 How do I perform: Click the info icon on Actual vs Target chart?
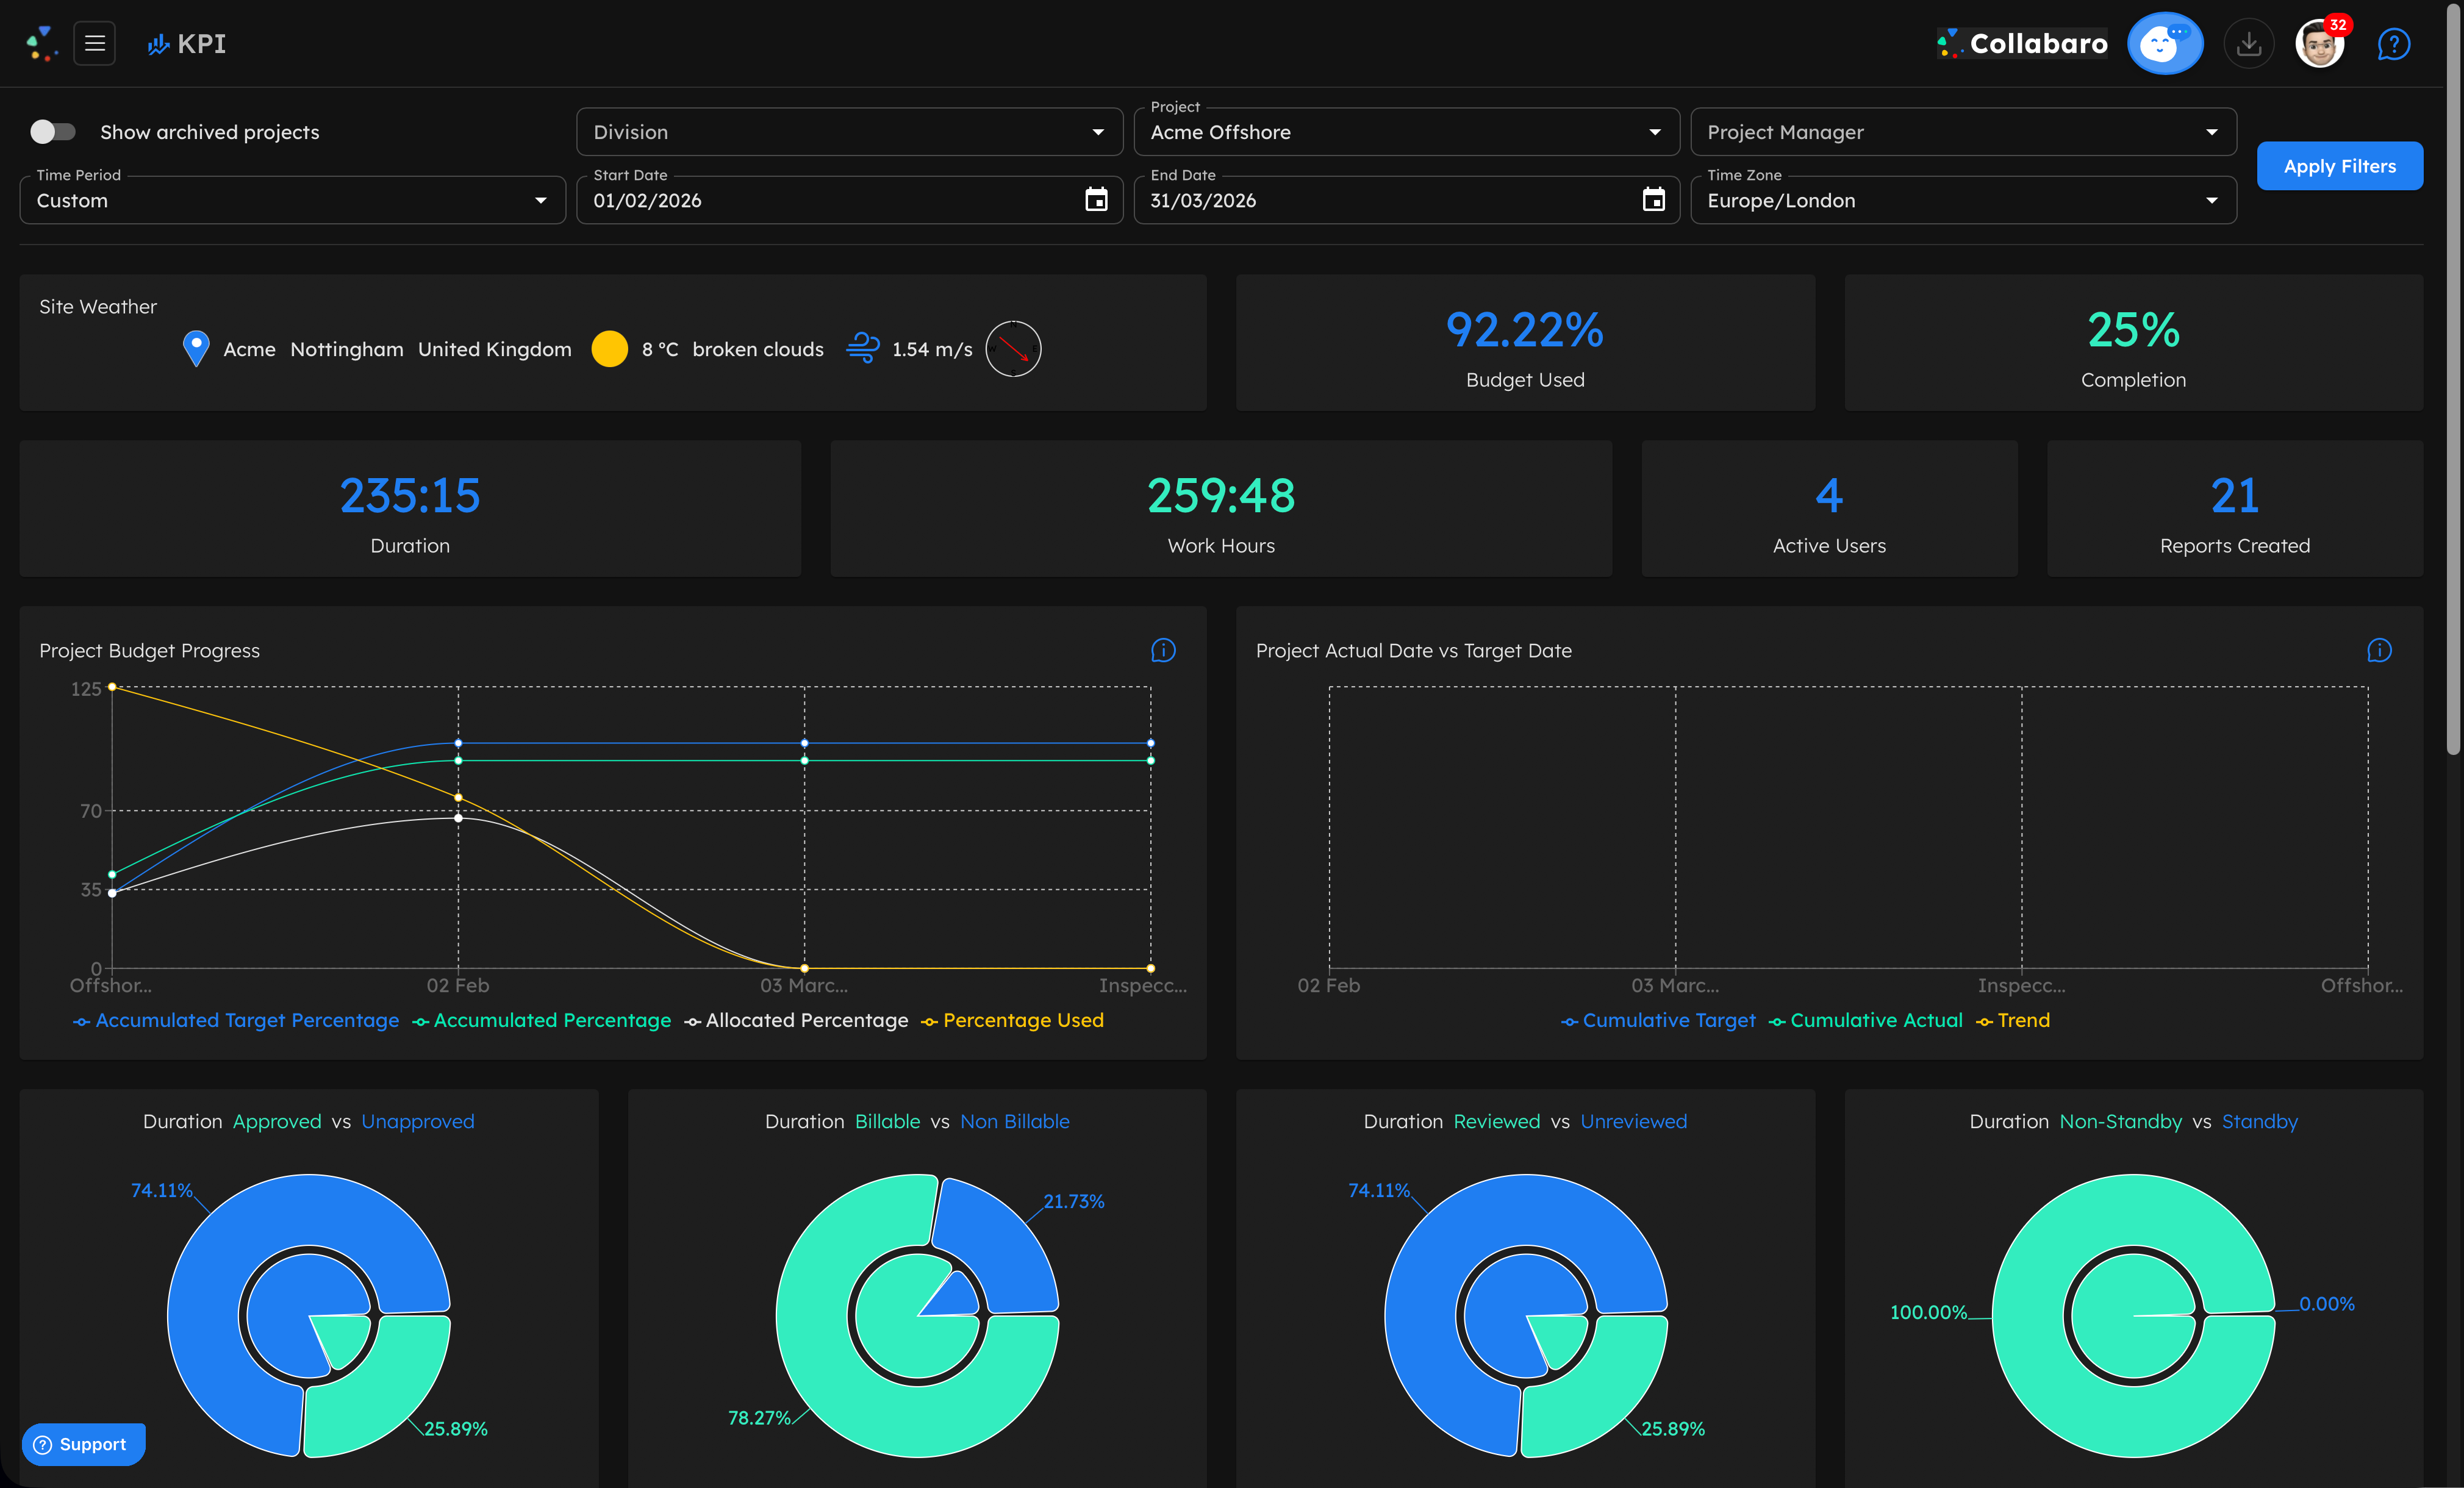2379,650
